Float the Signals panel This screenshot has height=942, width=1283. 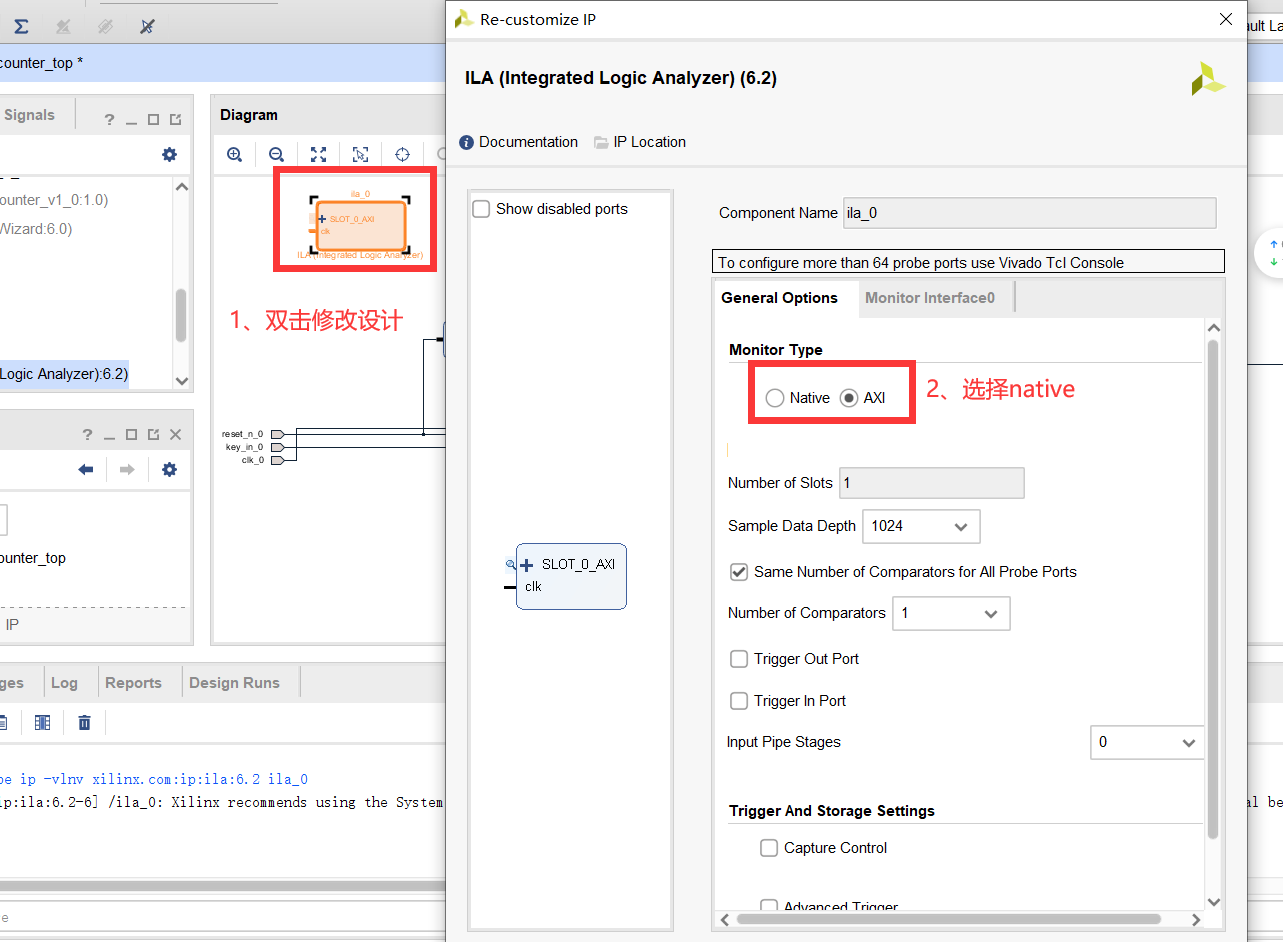click(175, 119)
